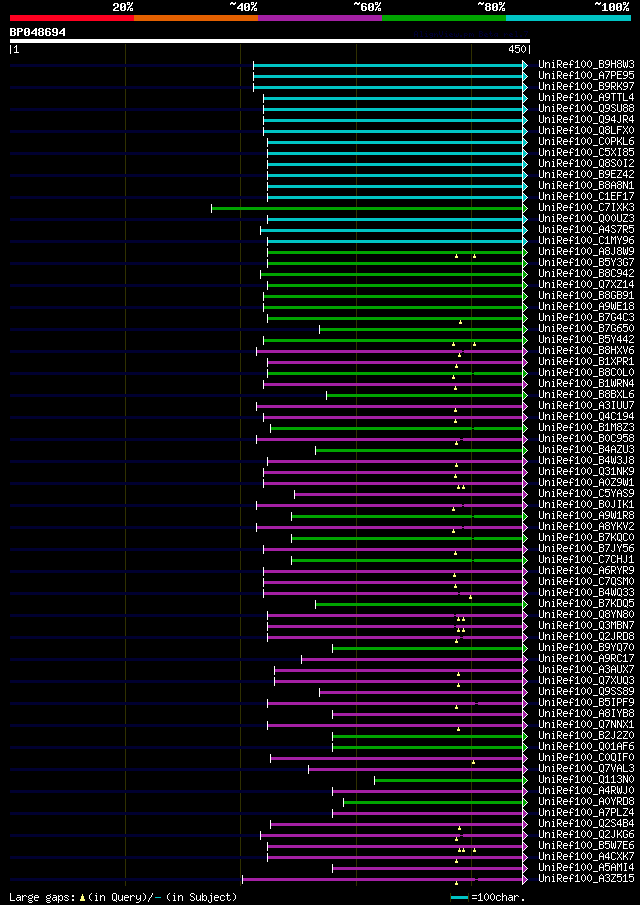Select the UniRef100_B1M8Z3 label
This screenshot has height=905, width=640.
[x=586, y=428]
